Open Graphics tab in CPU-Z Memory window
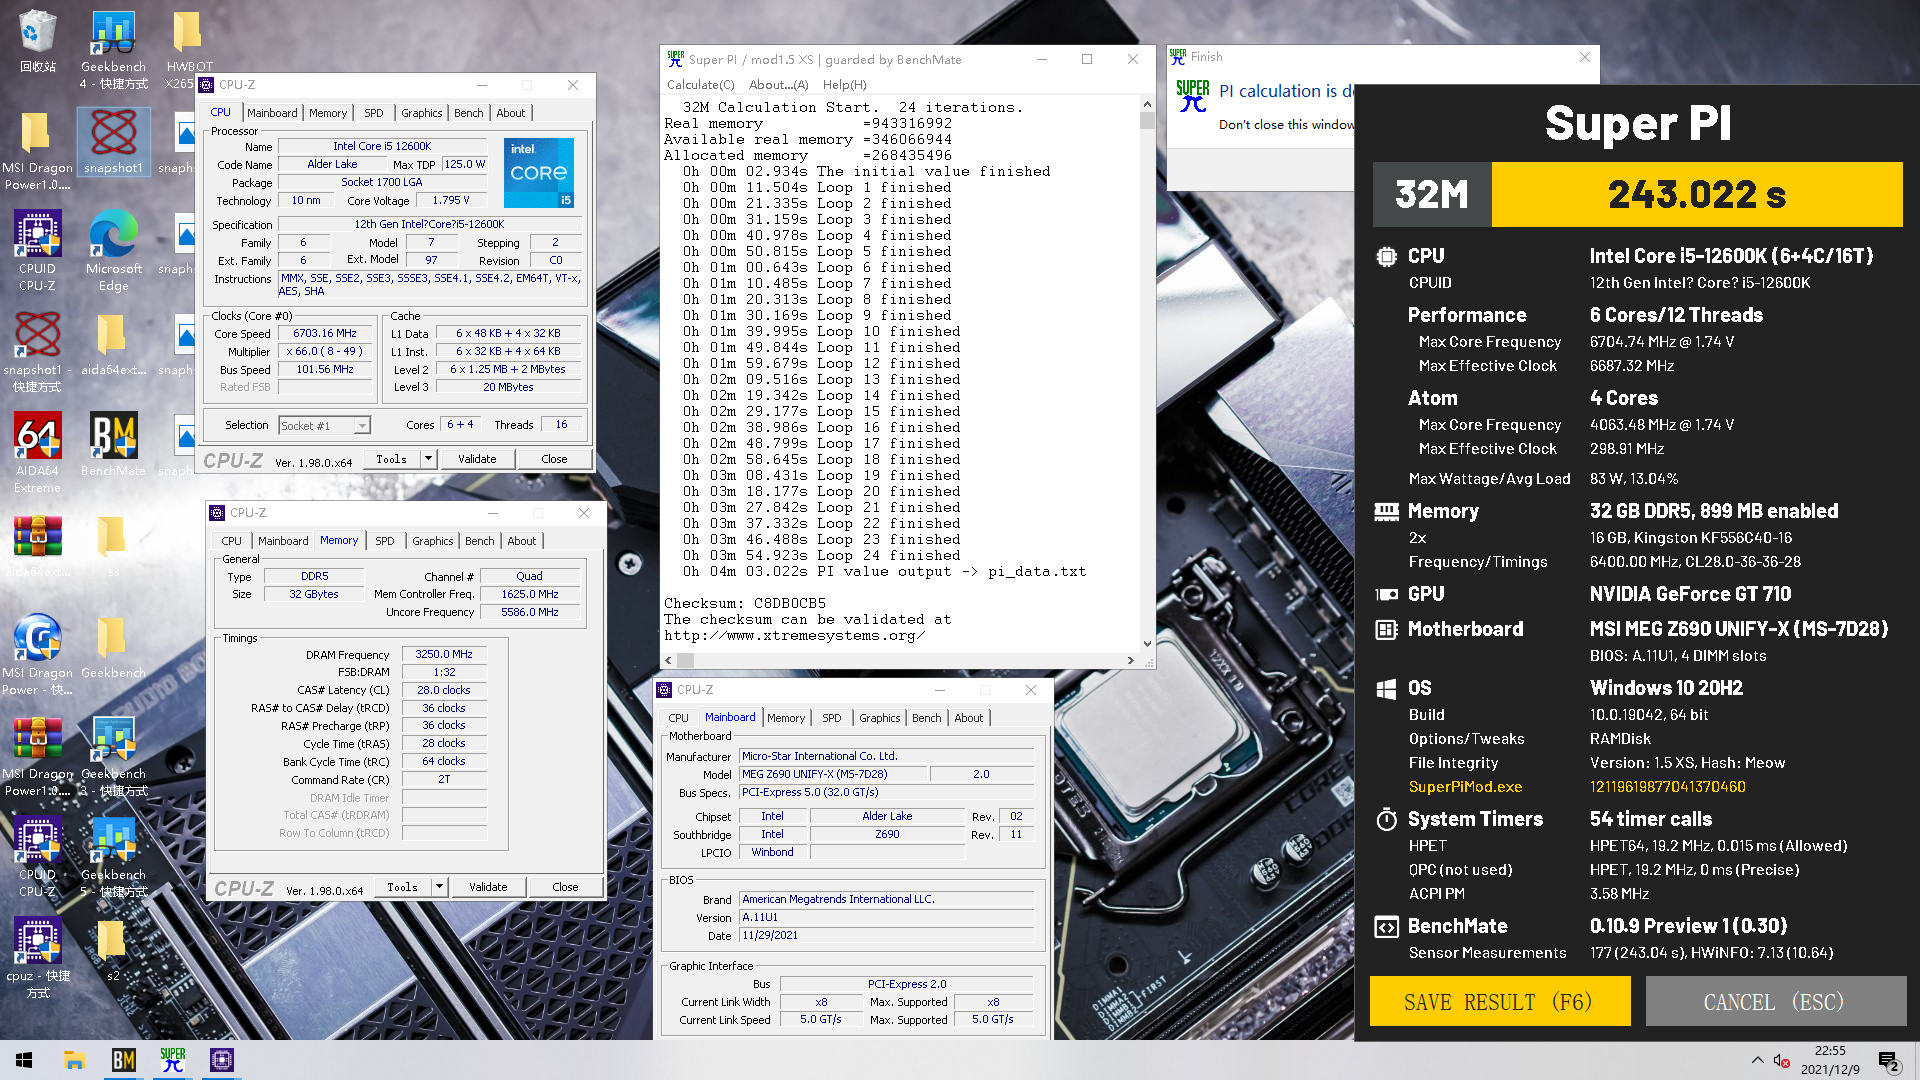Screen dimensions: 1920x1080 [432, 541]
